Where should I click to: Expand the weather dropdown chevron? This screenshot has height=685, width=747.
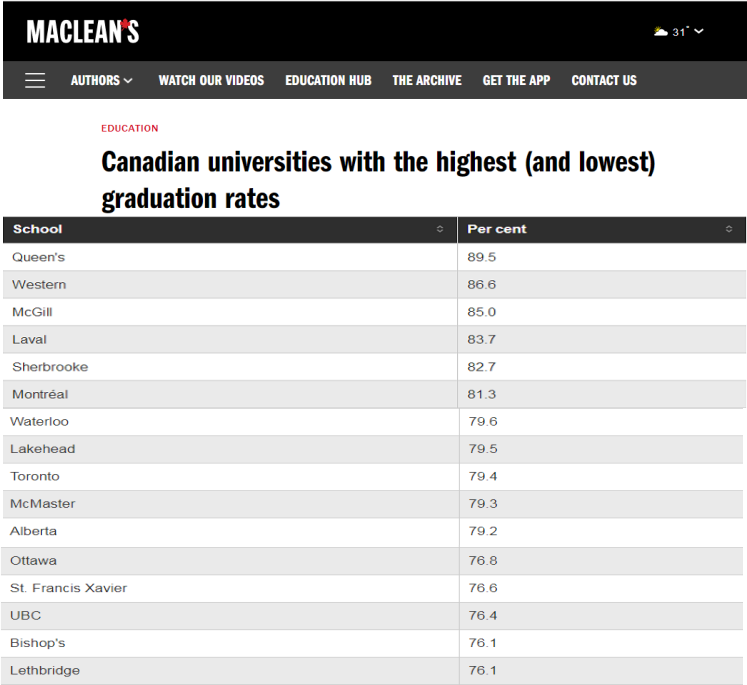(699, 32)
